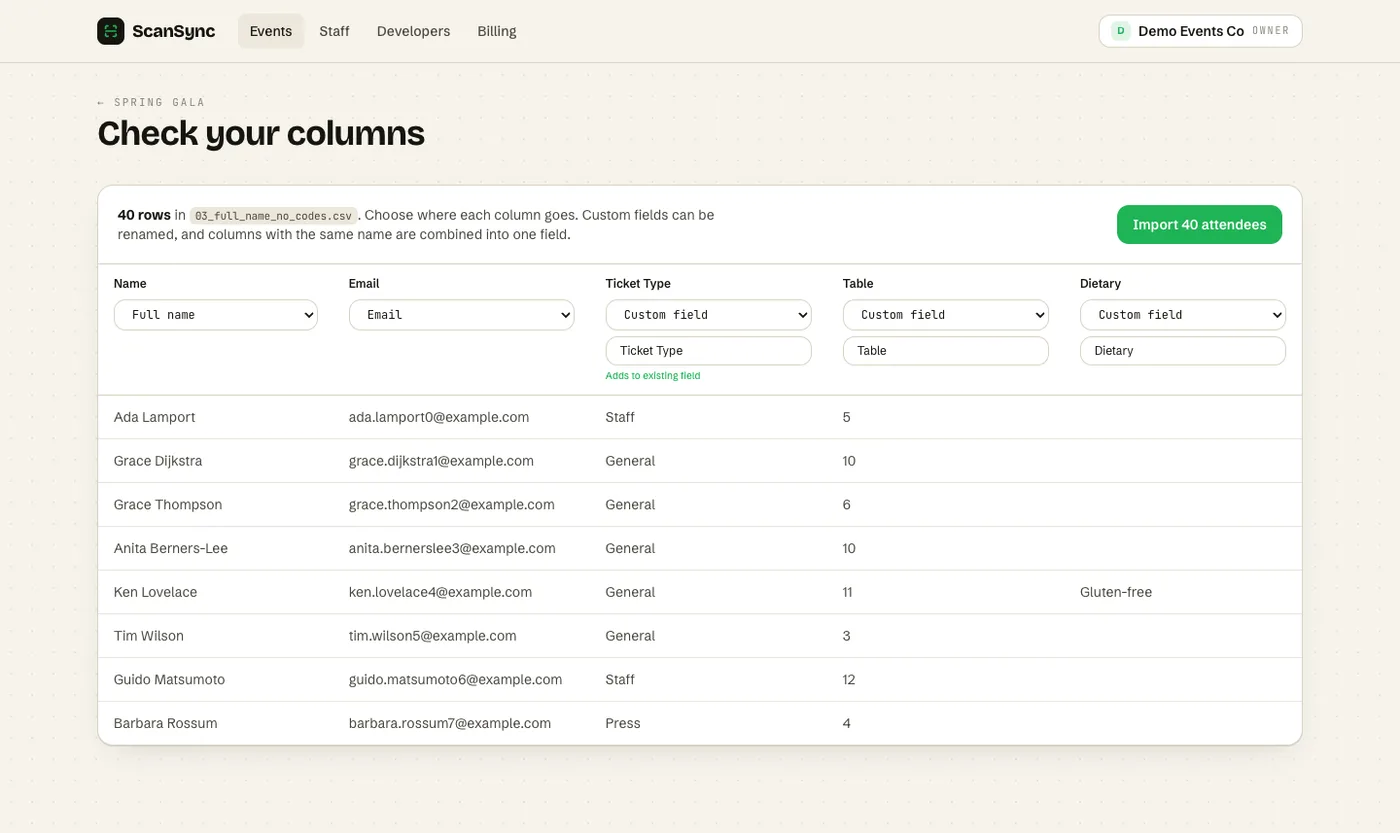Click grace.thompson2@example.com email cell
Viewport: 1400px width, 833px height.
452,505
